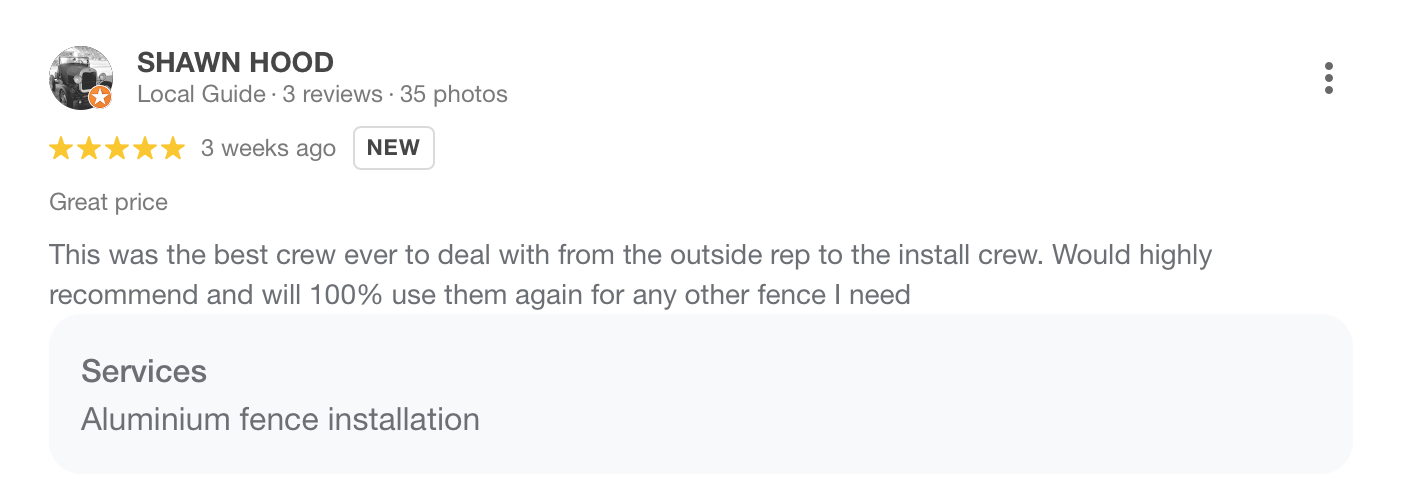Click the NEW badge beside the timestamp
The image size is (1407, 500).
(393, 149)
